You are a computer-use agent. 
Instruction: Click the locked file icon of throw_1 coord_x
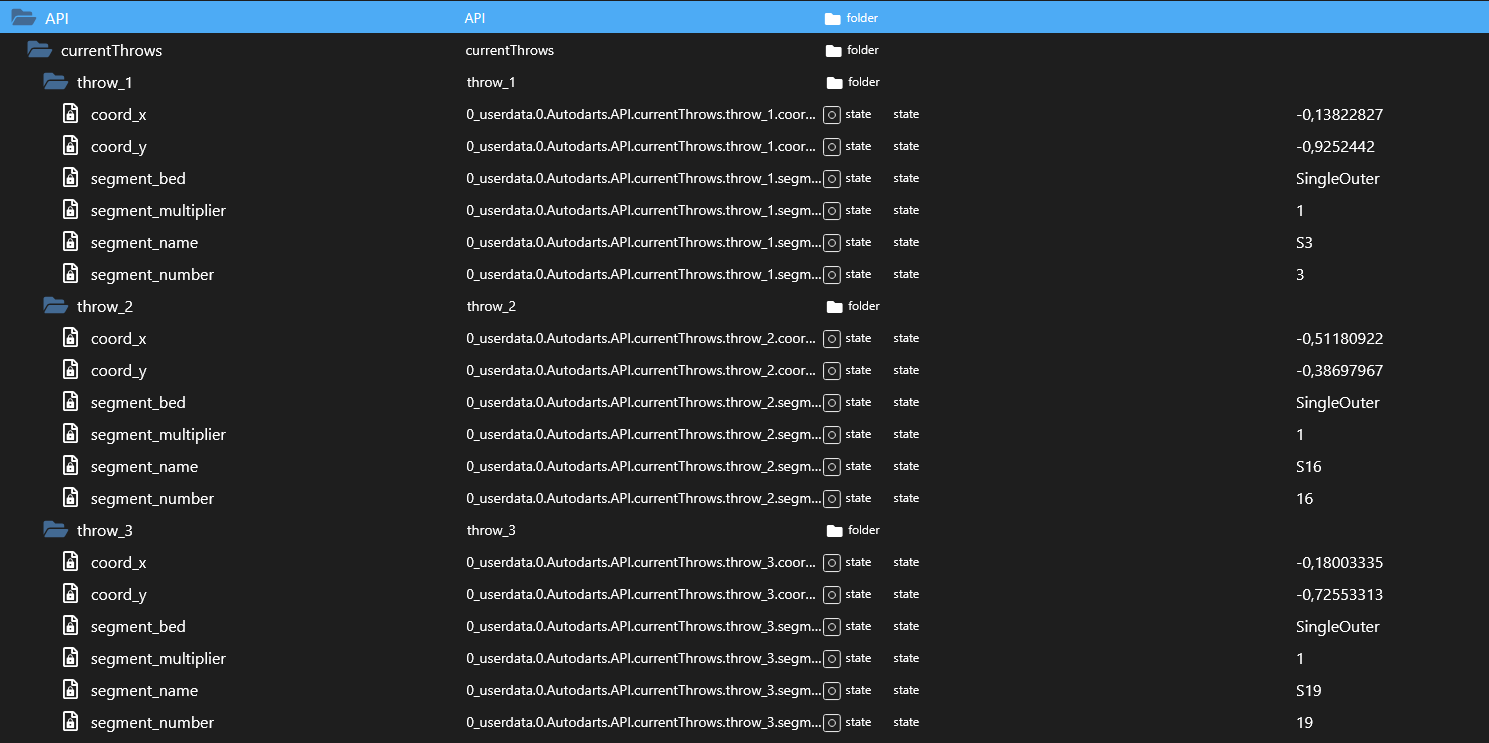pos(70,114)
